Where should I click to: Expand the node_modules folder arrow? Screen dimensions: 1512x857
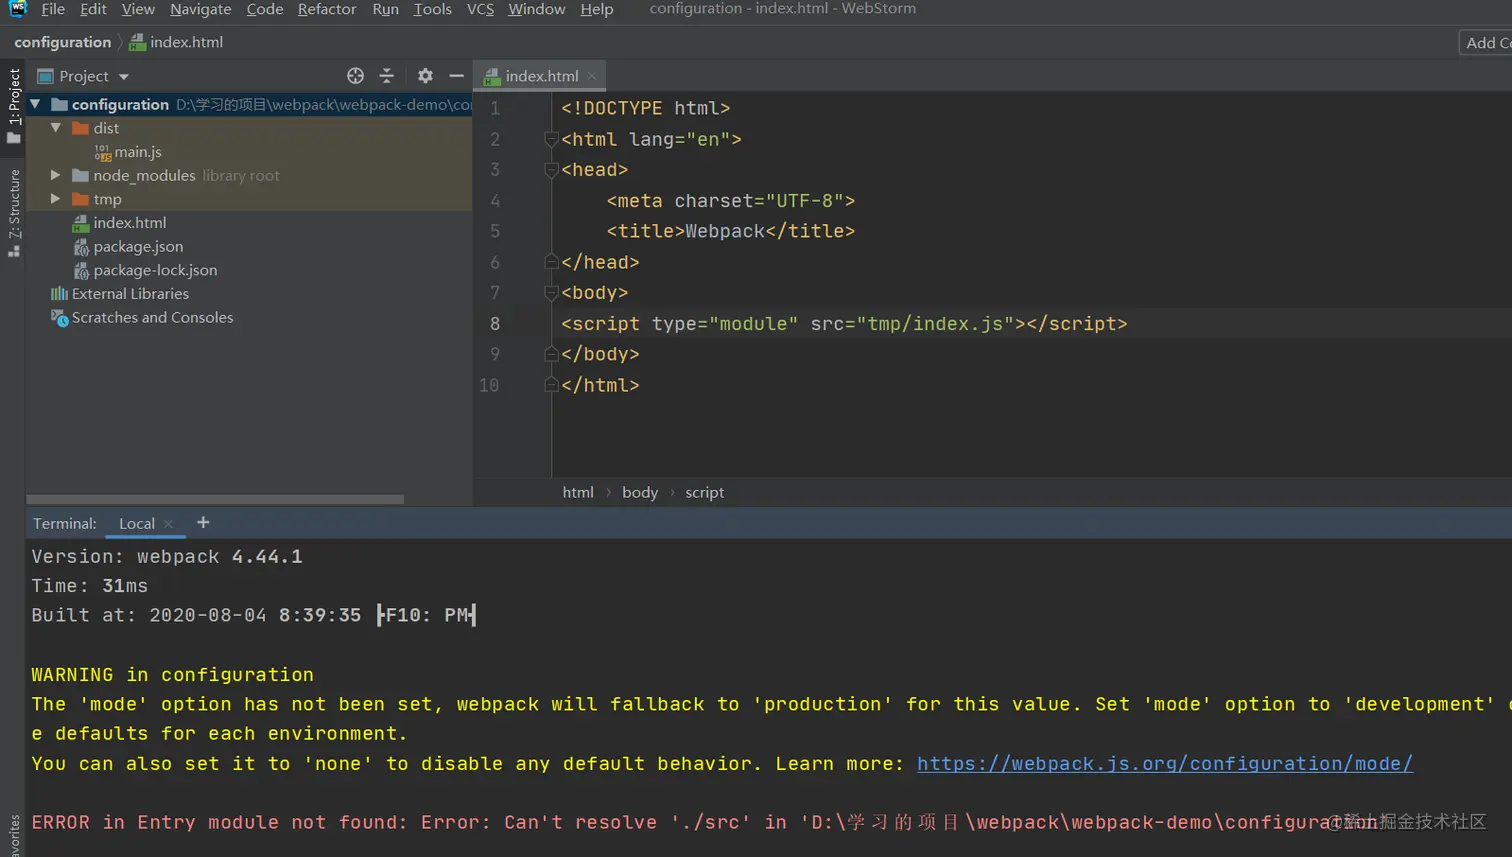pos(56,175)
